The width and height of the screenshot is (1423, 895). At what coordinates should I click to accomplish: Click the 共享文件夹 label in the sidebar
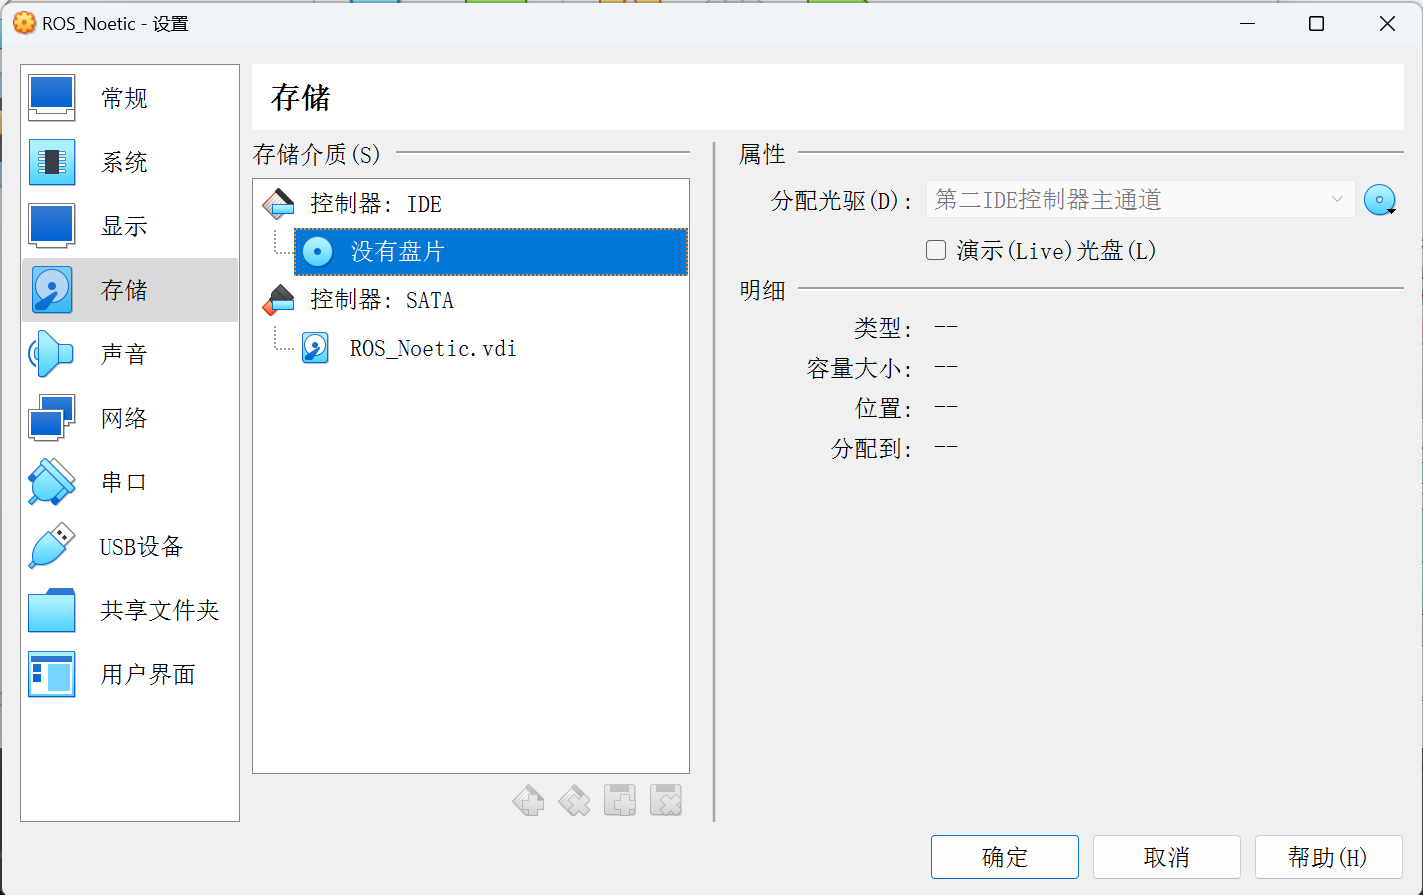[x=160, y=610]
